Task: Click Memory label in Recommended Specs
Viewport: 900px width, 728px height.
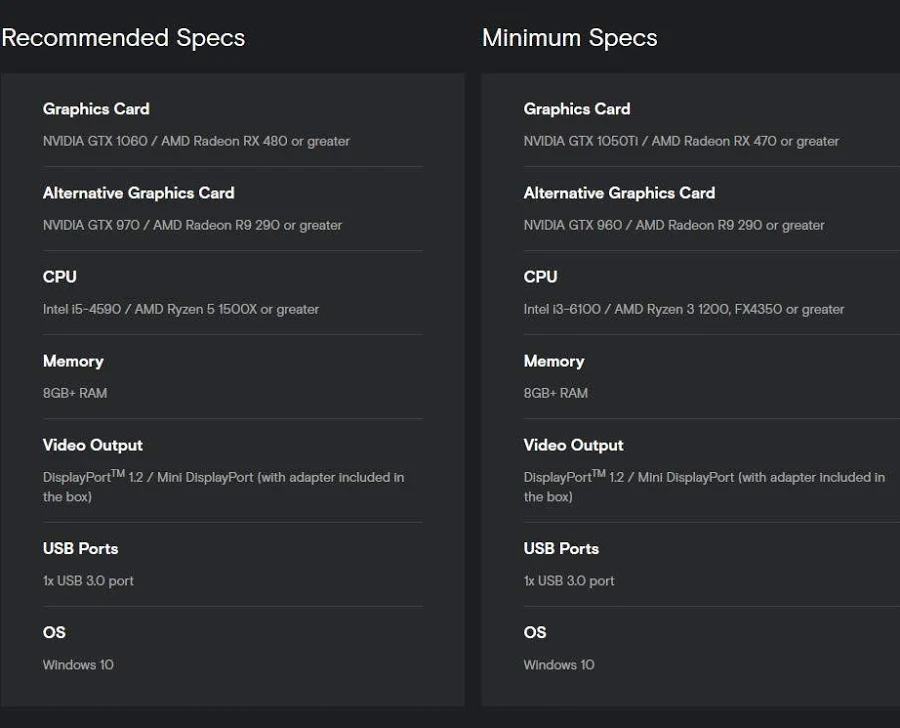Action: tap(73, 361)
